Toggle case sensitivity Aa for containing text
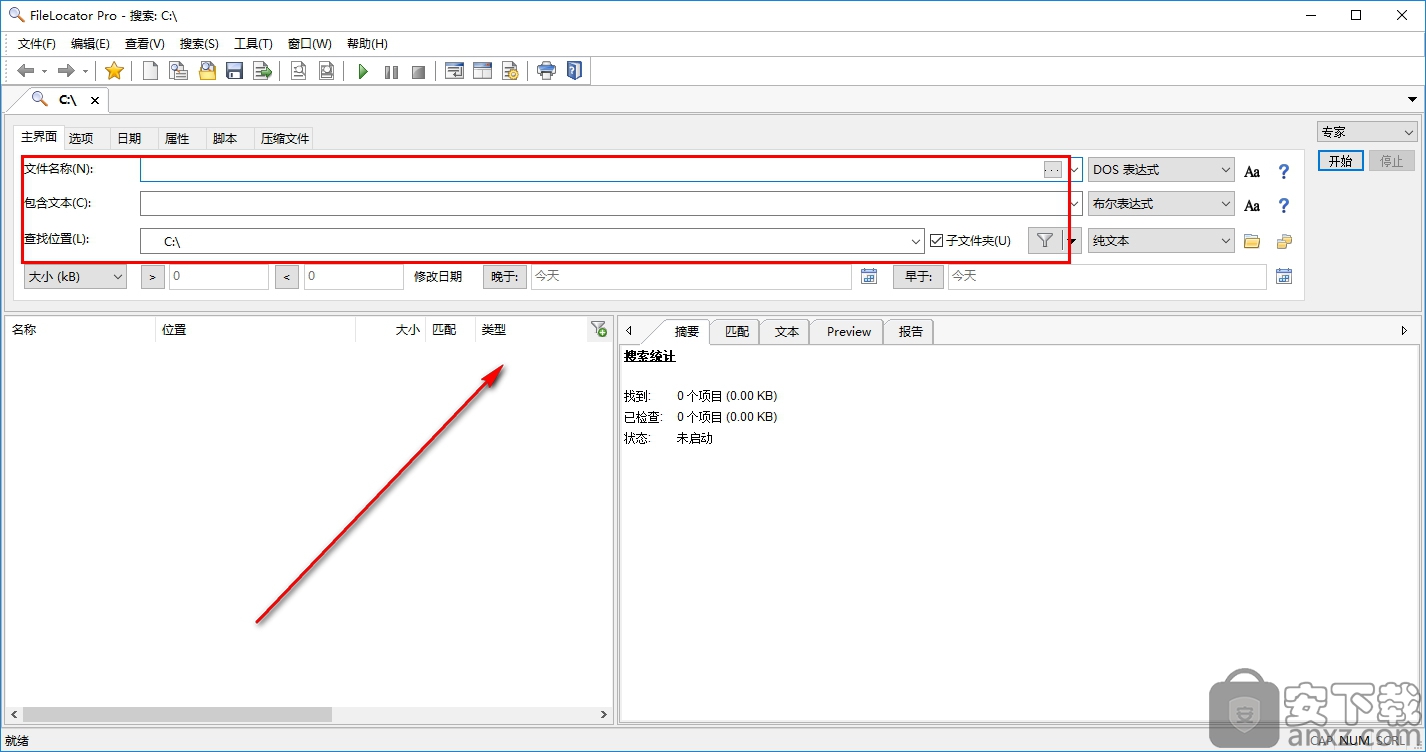The width and height of the screenshot is (1426, 752). pyautogui.click(x=1252, y=206)
